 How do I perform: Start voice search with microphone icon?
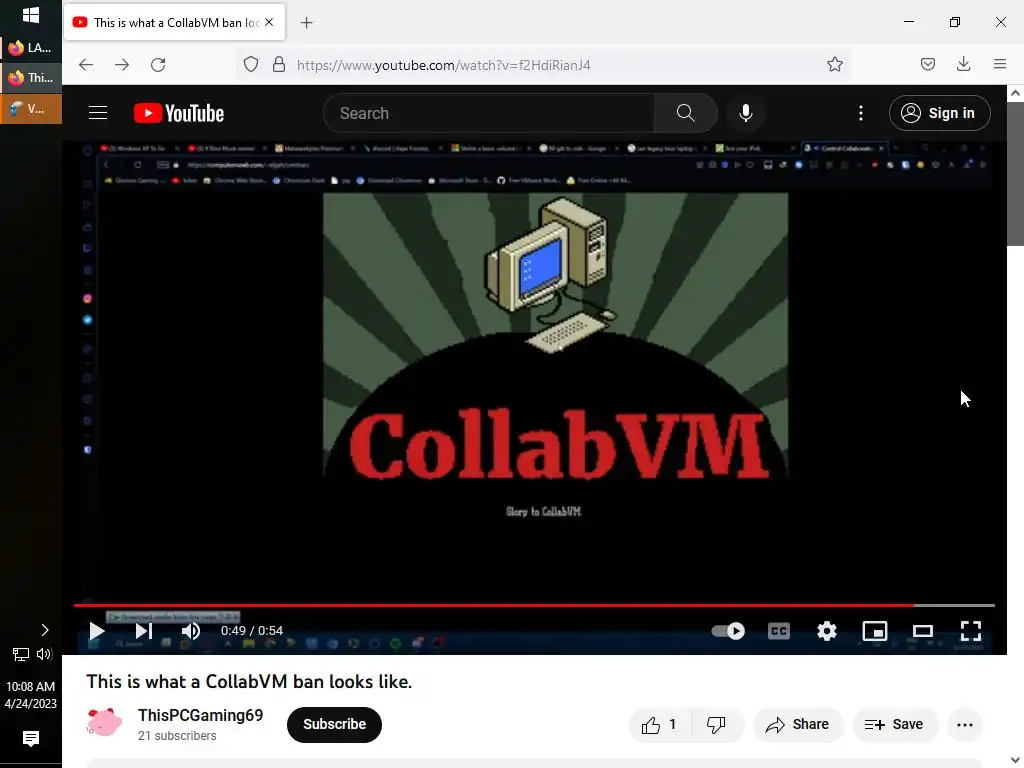pos(746,113)
